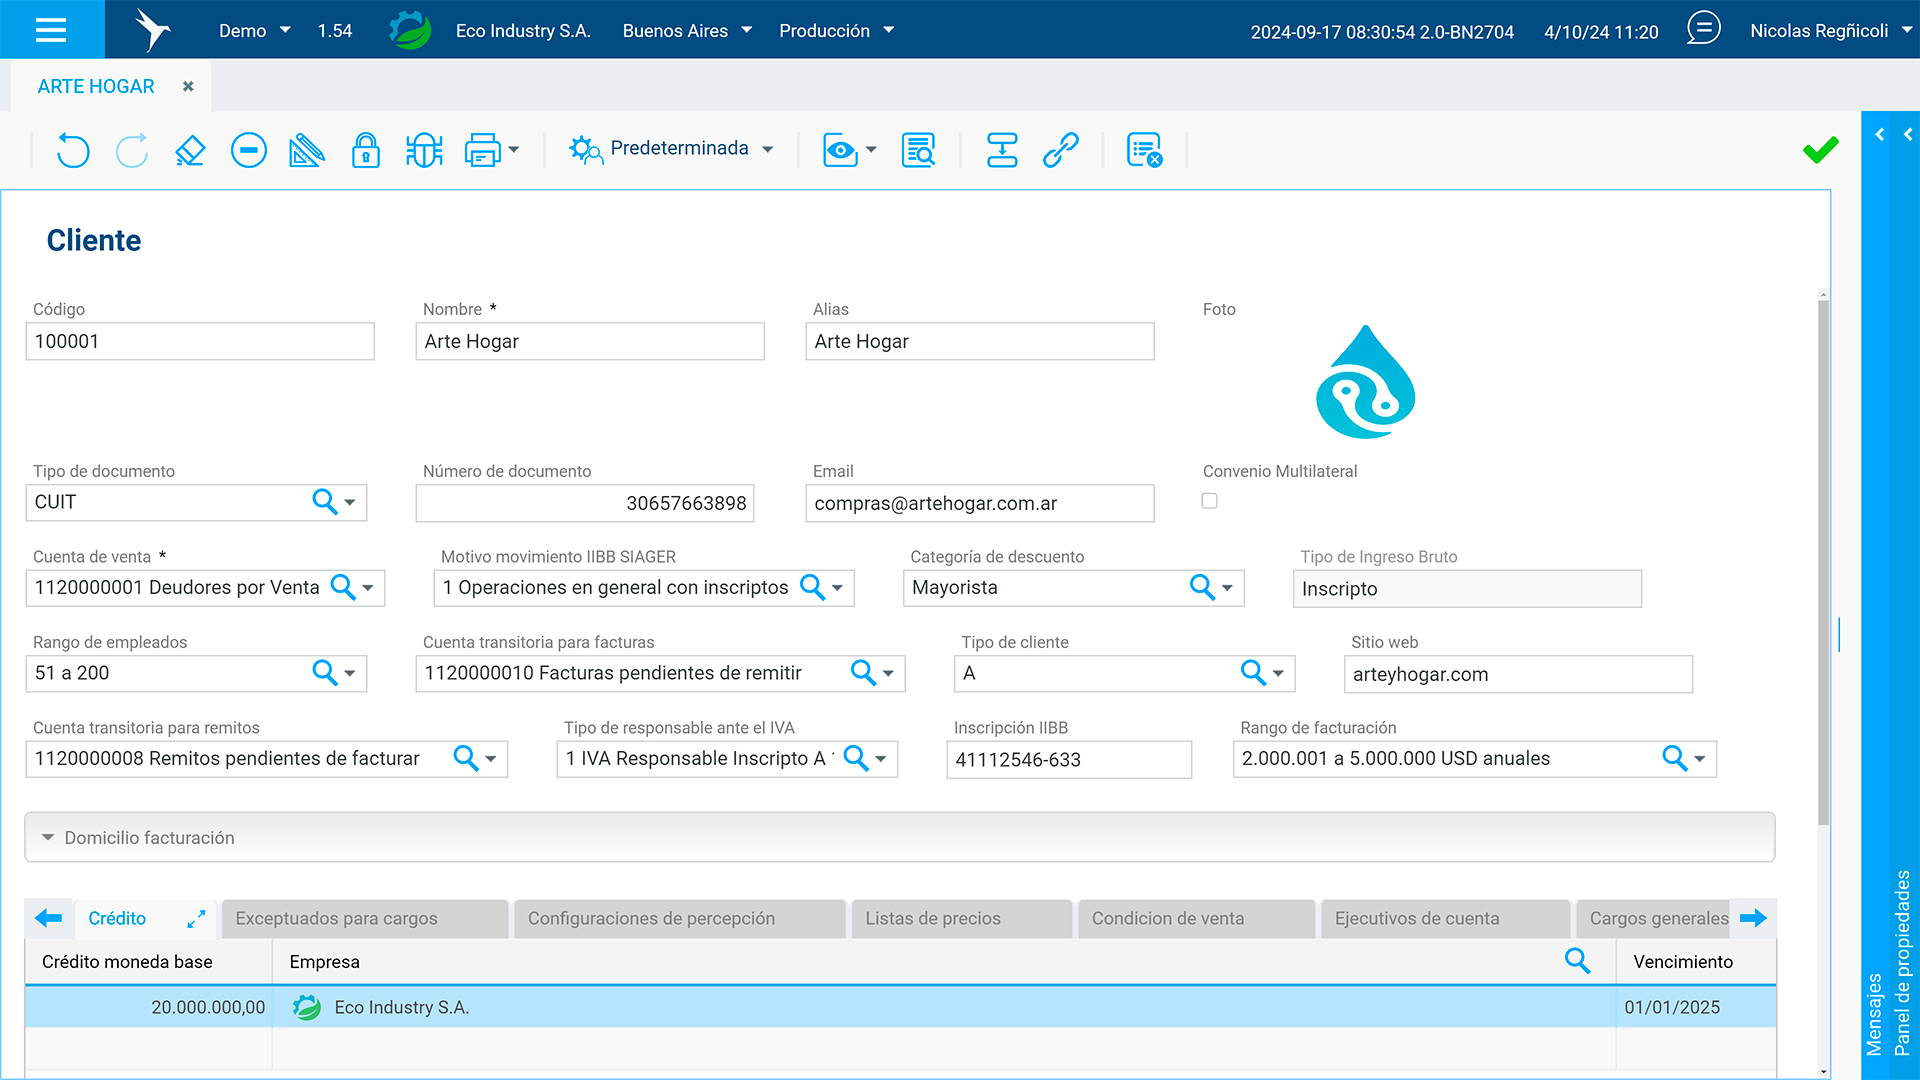Expand the Tipo de documento dropdown arrow

(350, 503)
